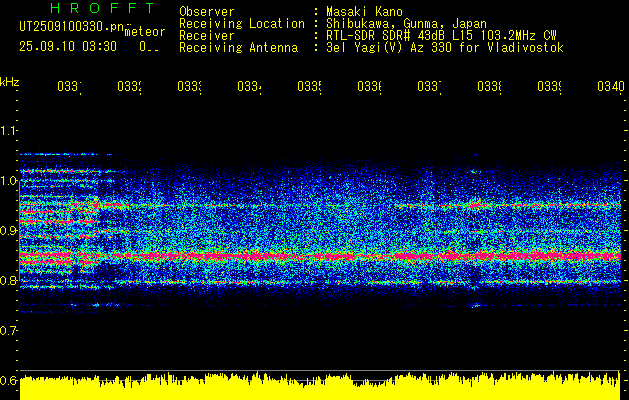Click the word meteor in header
The image size is (629, 400).
click(x=145, y=32)
